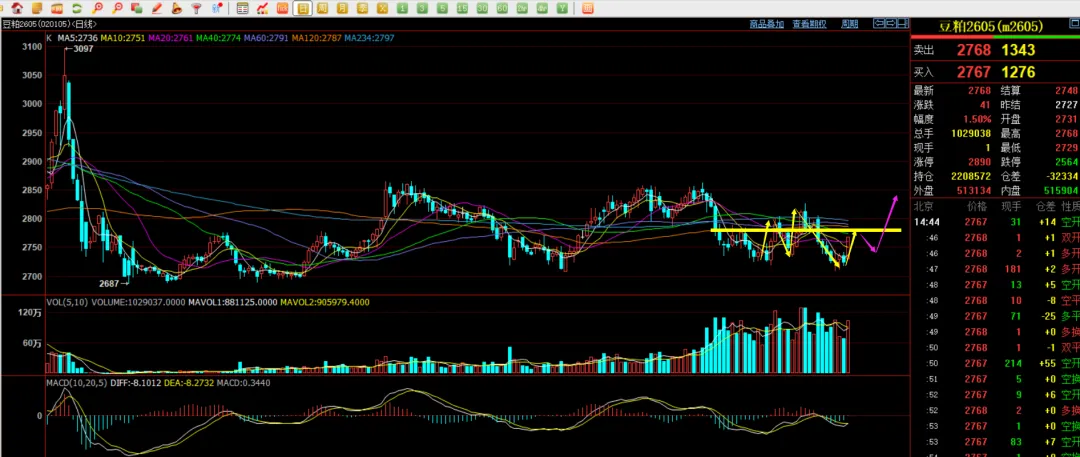This screenshot has width=1080, height=457.
Task: Switch to quarterly (季) period
Action: 362,8
